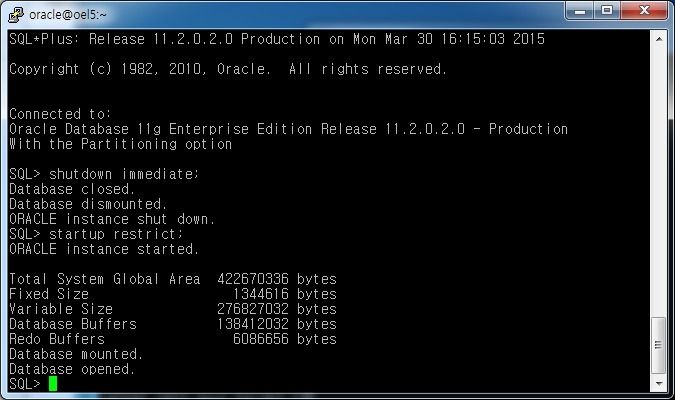Click the 'Database mounted.' line
The height and width of the screenshot is (400, 675).
tap(76, 354)
